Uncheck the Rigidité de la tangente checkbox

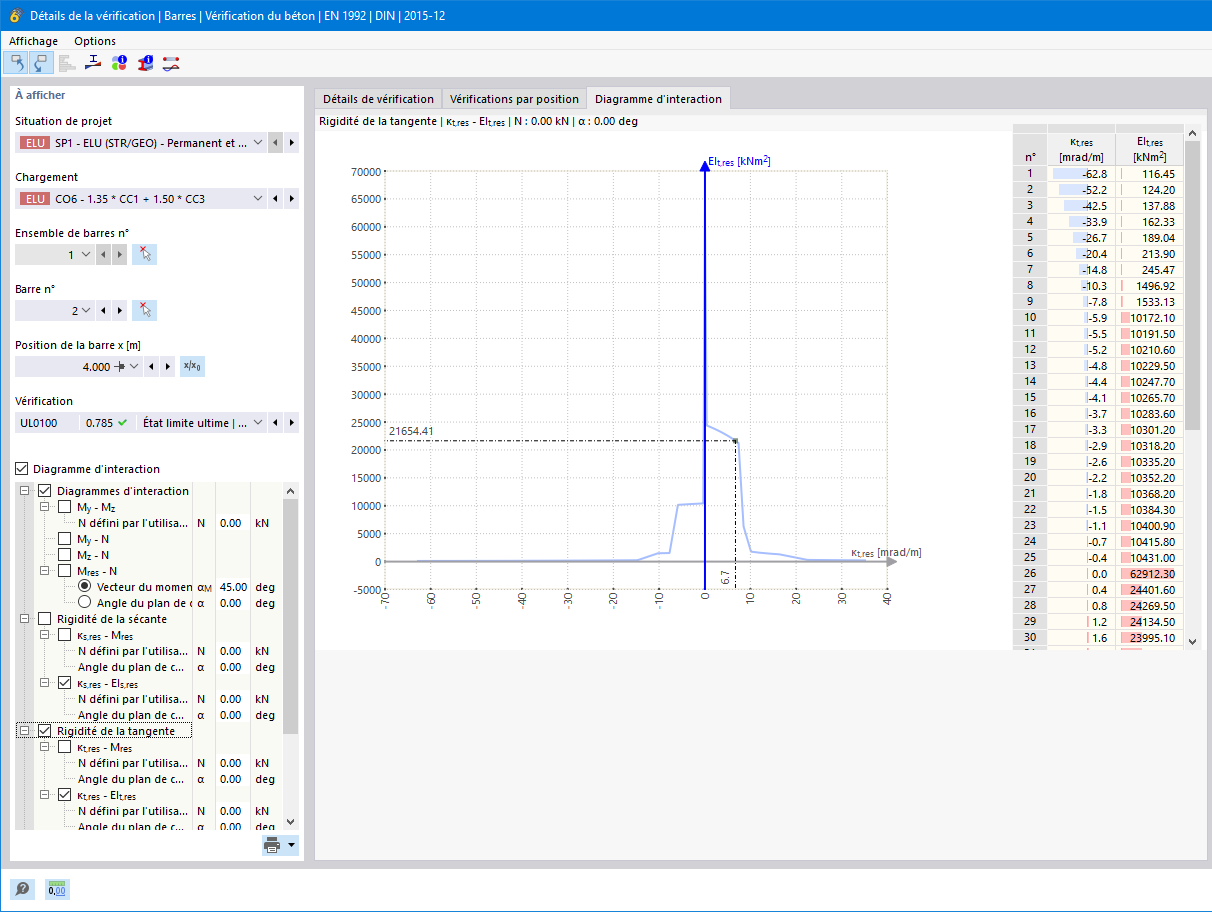44,731
